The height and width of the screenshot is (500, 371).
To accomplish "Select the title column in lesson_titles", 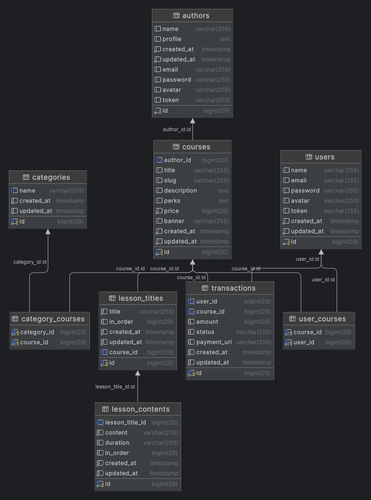I will pos(137,312).
